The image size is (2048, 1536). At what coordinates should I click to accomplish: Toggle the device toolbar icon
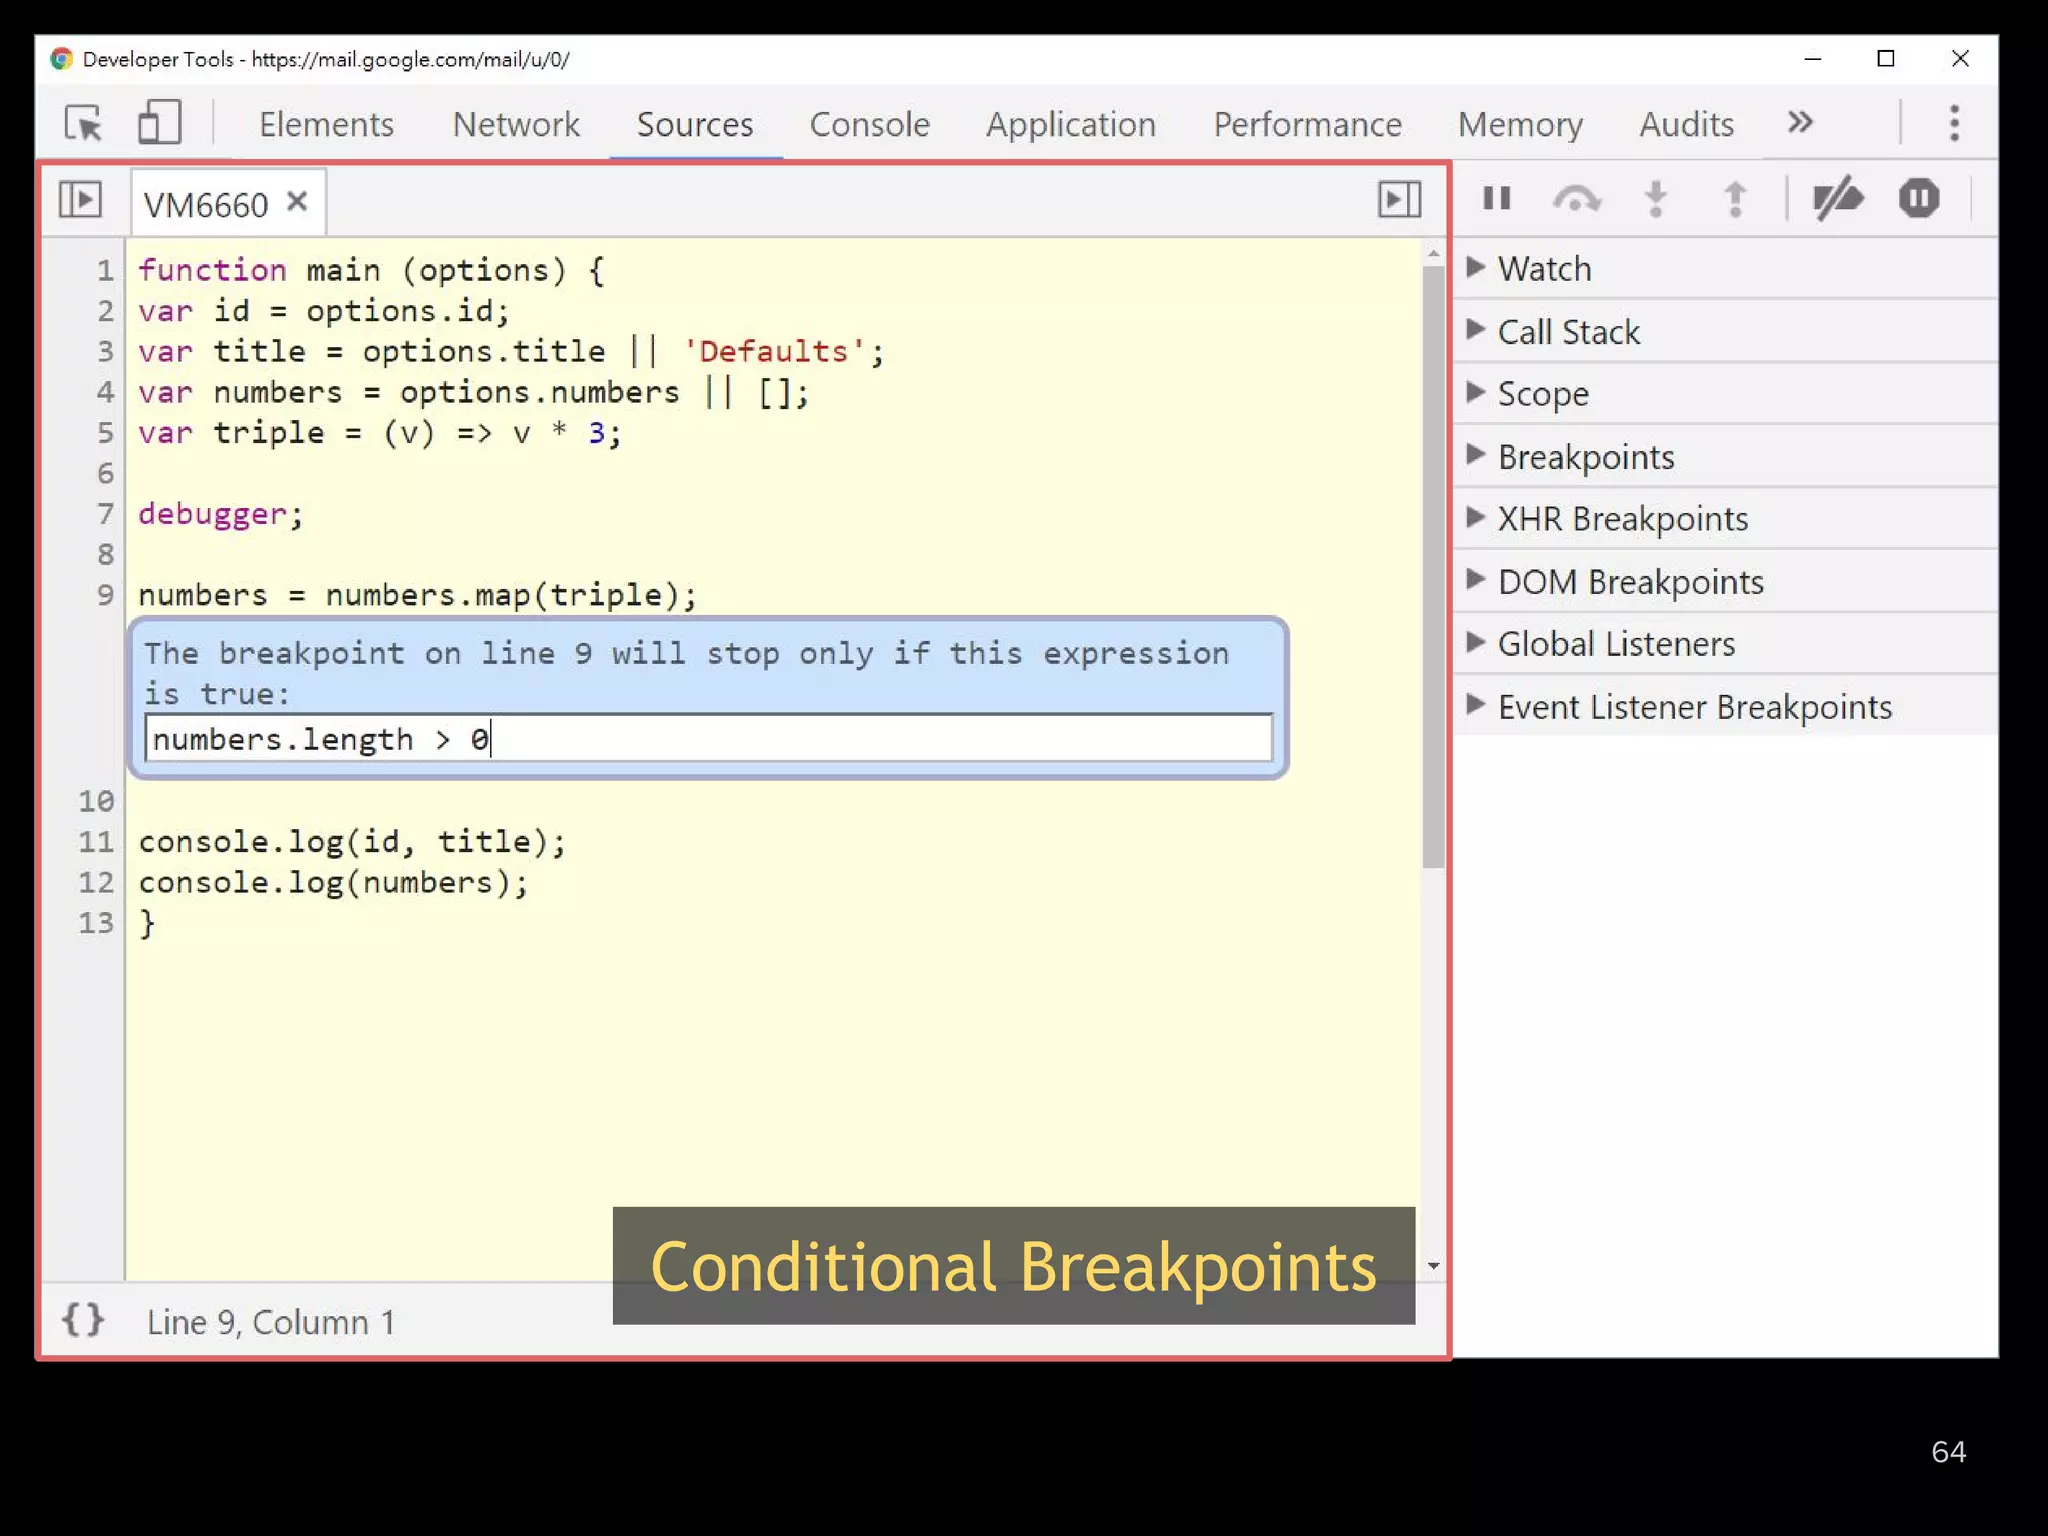(x=159, y=122)
